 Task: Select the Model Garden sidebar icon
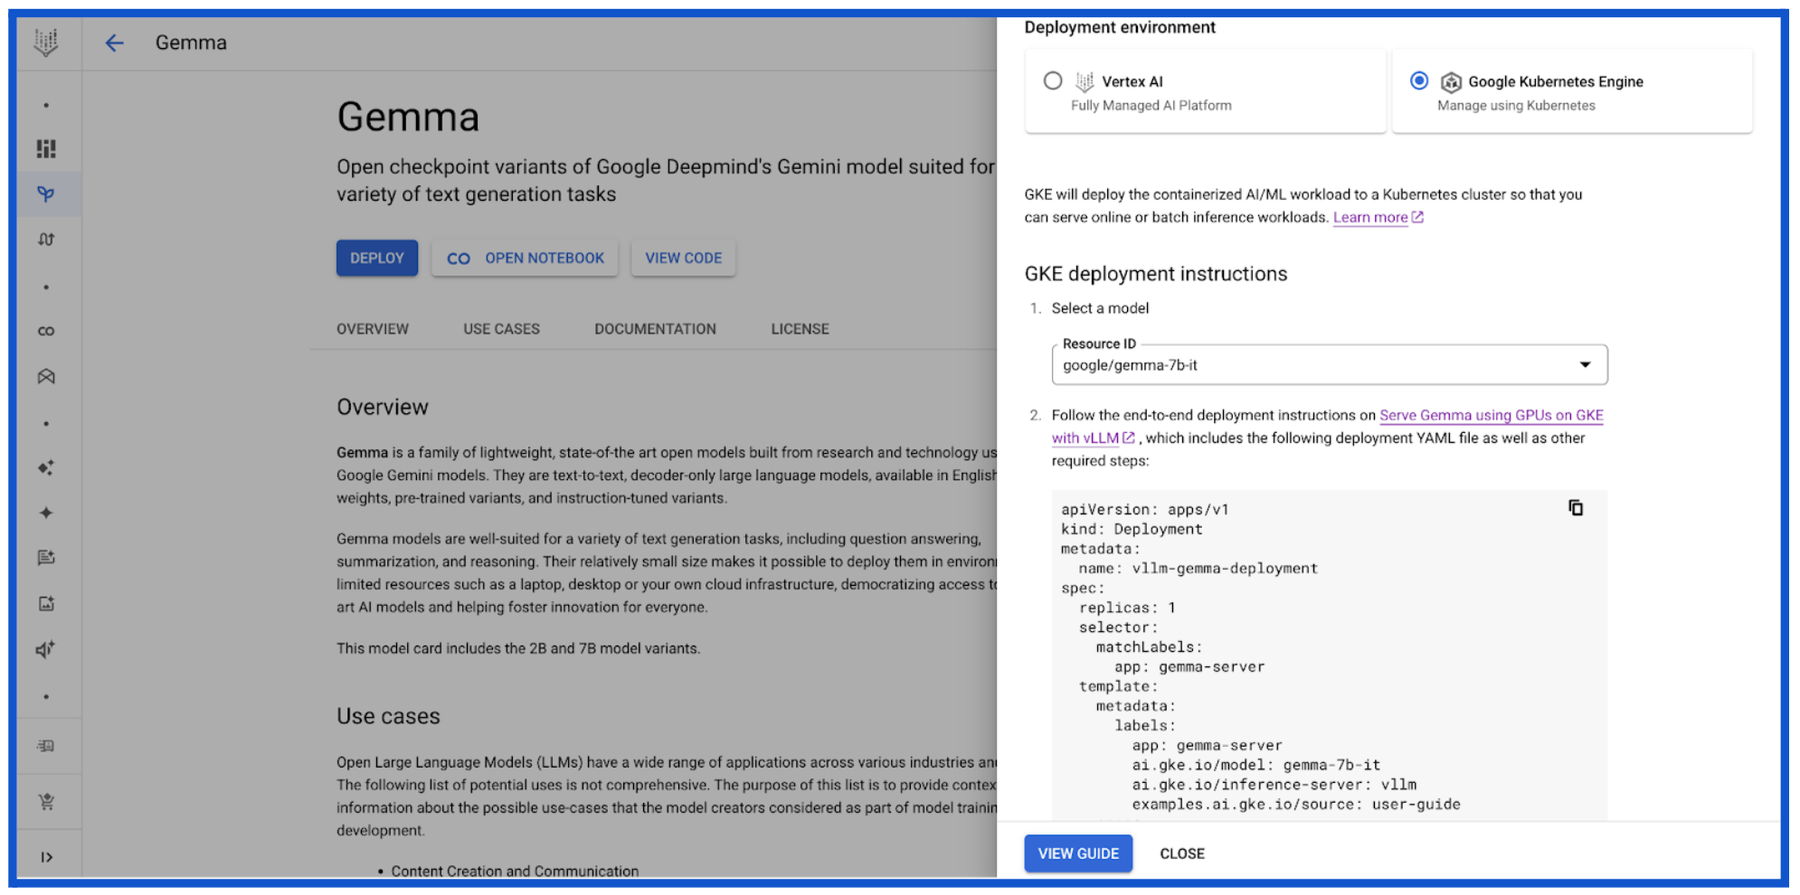point(46,194)
